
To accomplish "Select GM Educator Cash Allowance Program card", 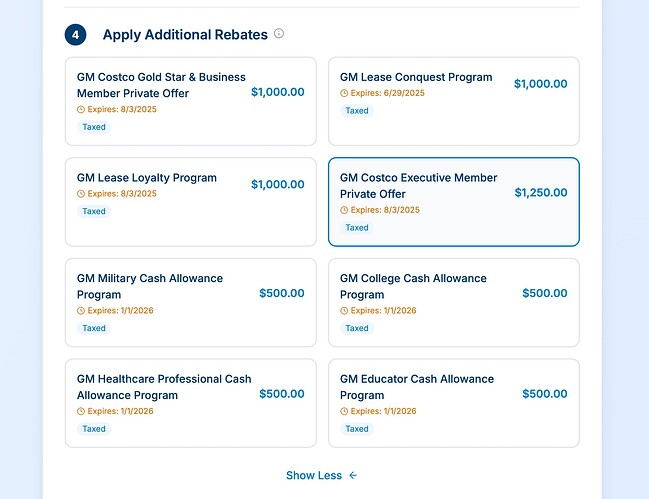I will [454, 403].
